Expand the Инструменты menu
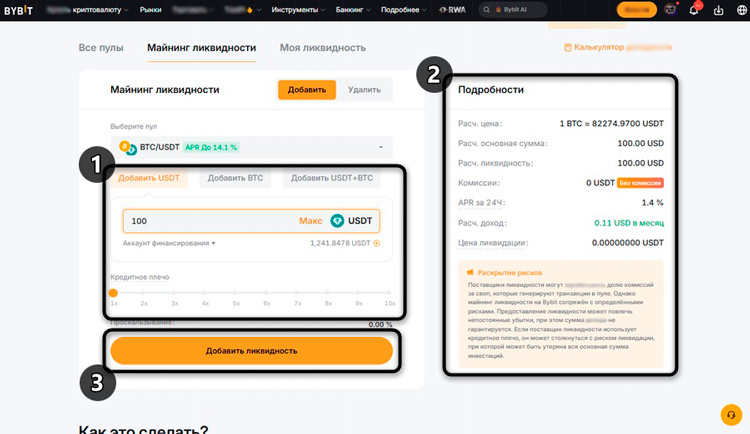This screenshot has height=434, width=750. (298, 10)
